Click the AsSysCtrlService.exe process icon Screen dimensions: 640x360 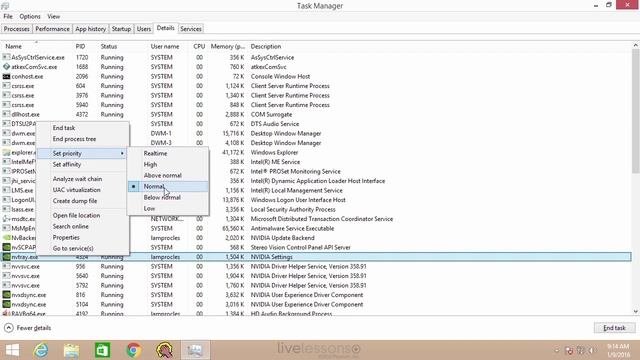pyautogui.click(x=6, y=57)
